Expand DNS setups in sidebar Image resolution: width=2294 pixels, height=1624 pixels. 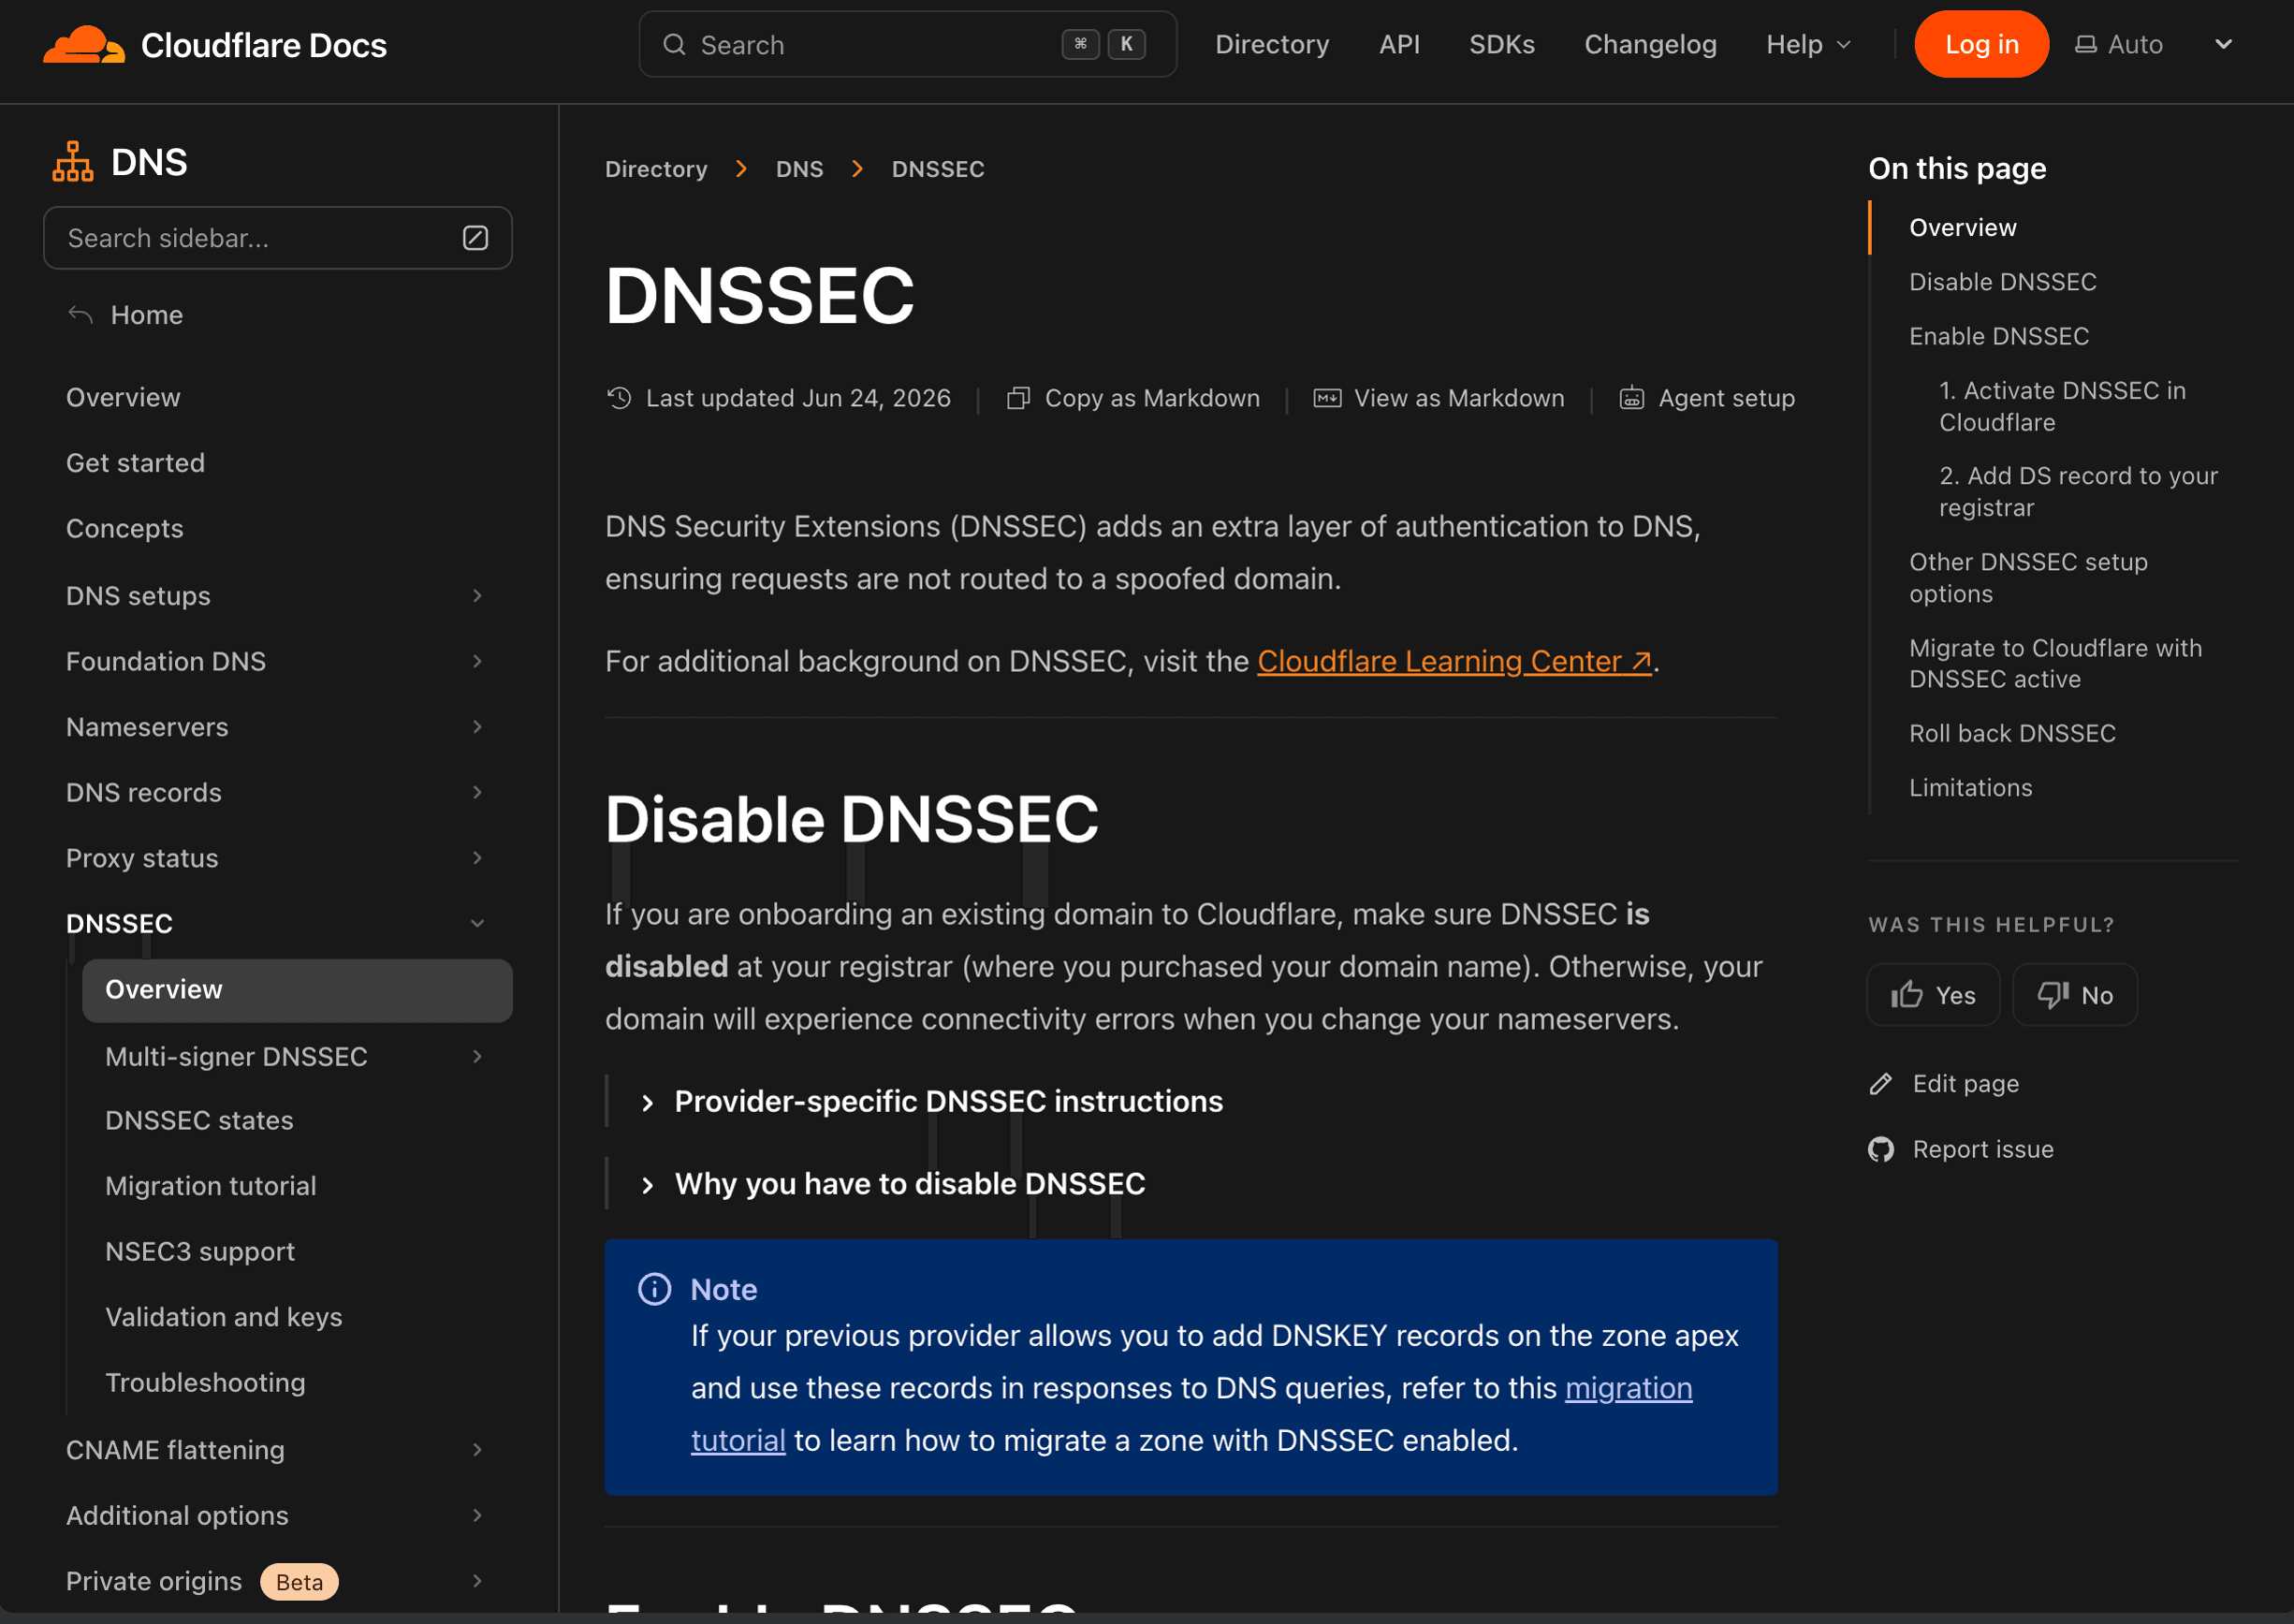tap(477, 596)
